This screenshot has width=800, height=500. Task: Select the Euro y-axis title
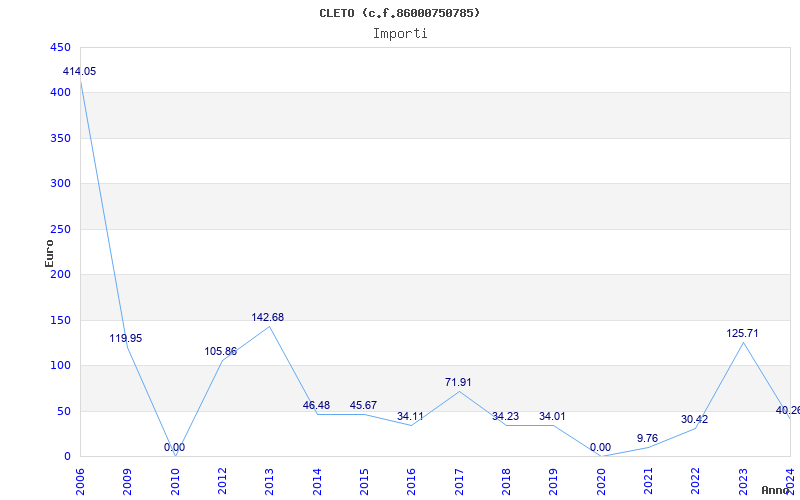pyautogui.click(x=49, y=254)
